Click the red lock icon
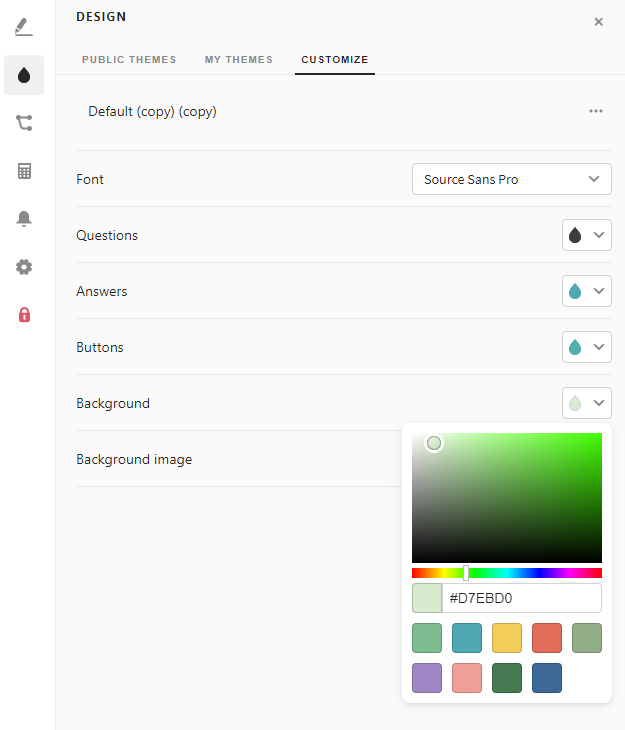Image resolution: width=625 pixels, height=730 pixels. (x=24, y=315)
